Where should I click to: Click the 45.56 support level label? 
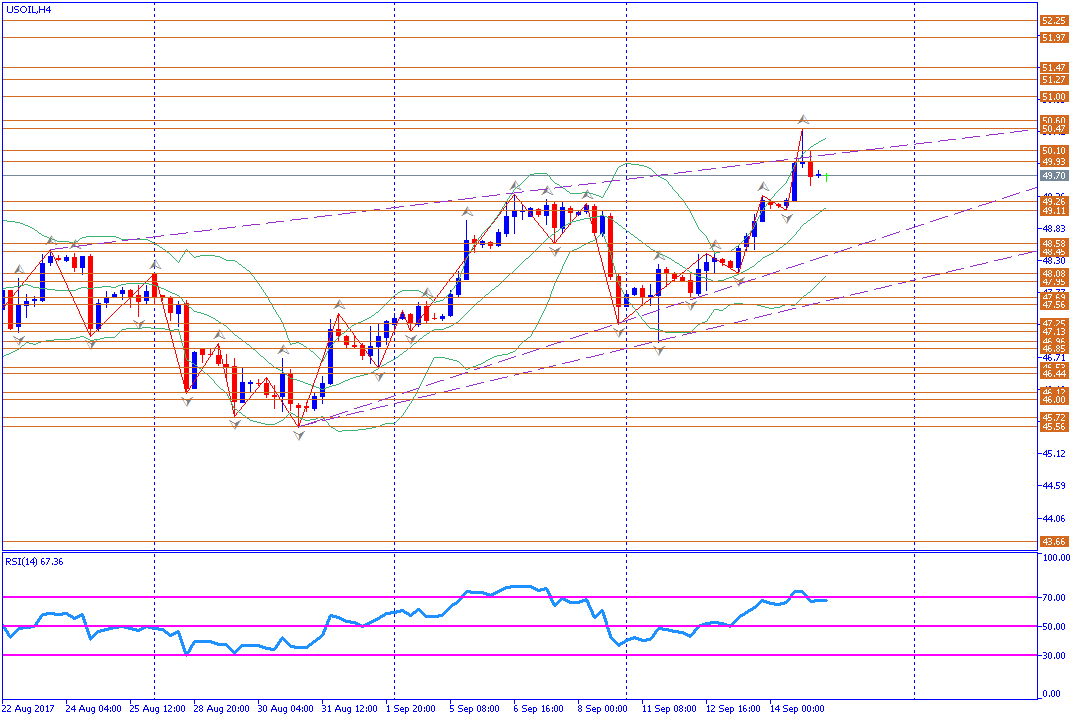click(1052, 427)
